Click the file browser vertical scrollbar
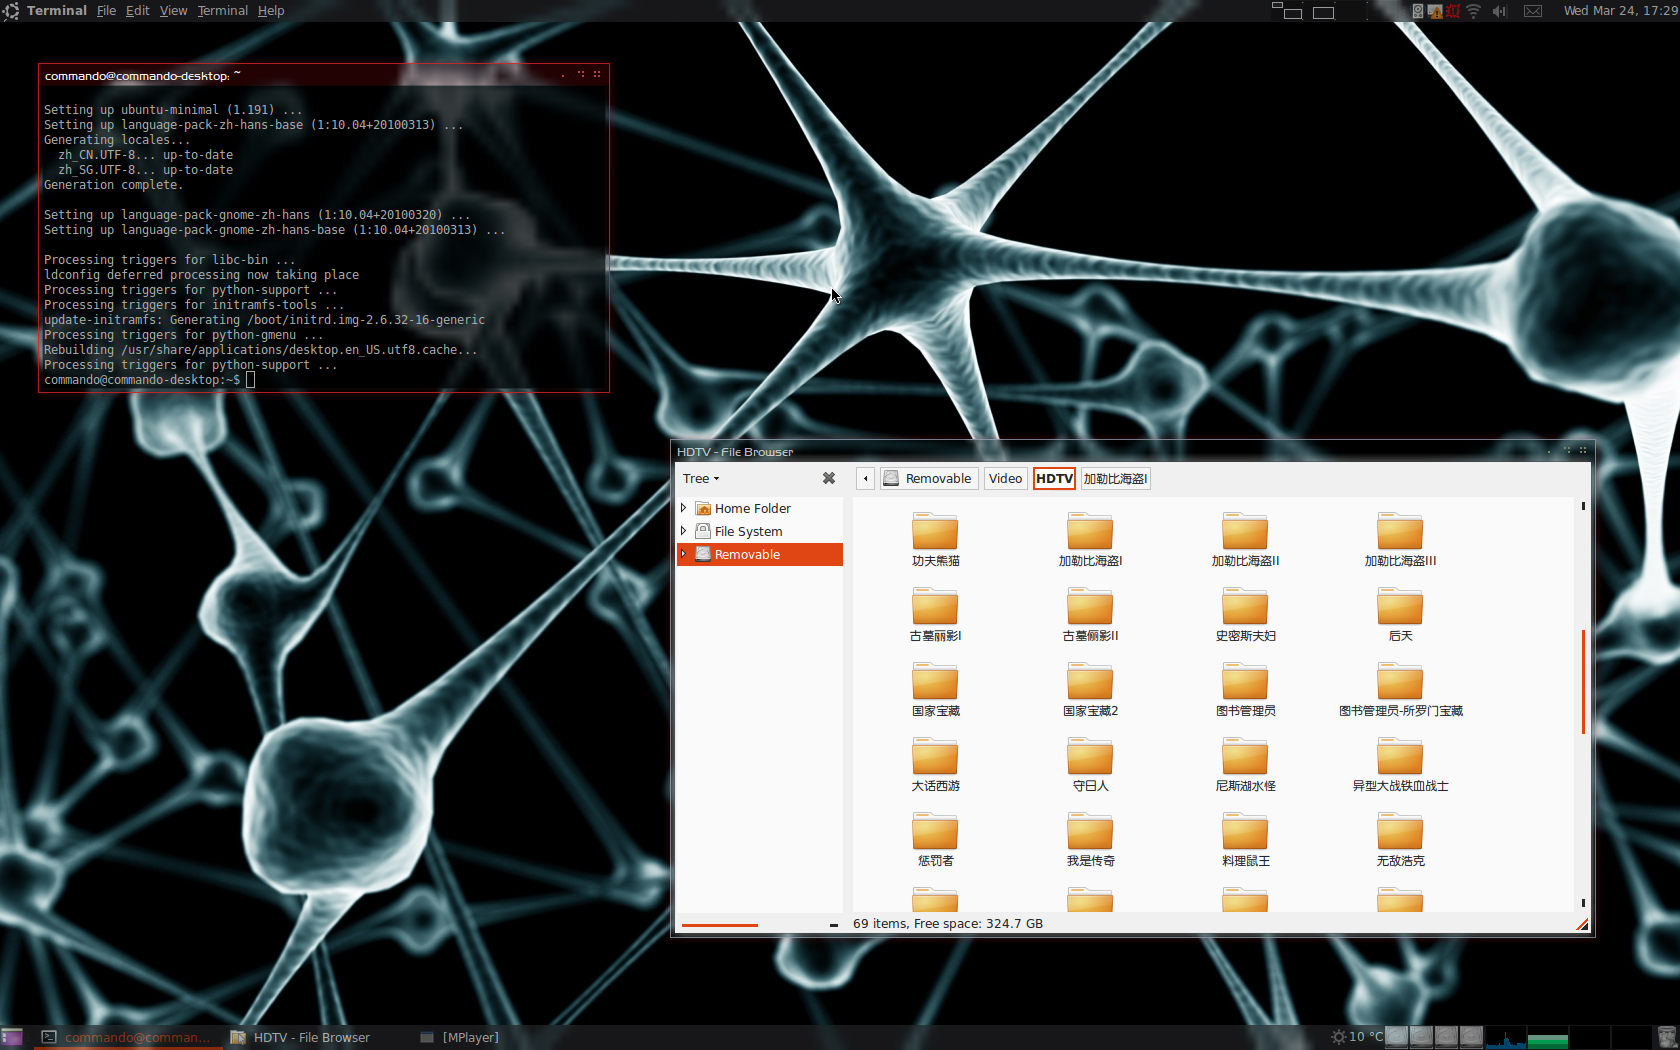Image resolution: width=1680 pixels, height=1050 pixels. pos(1583,681)
